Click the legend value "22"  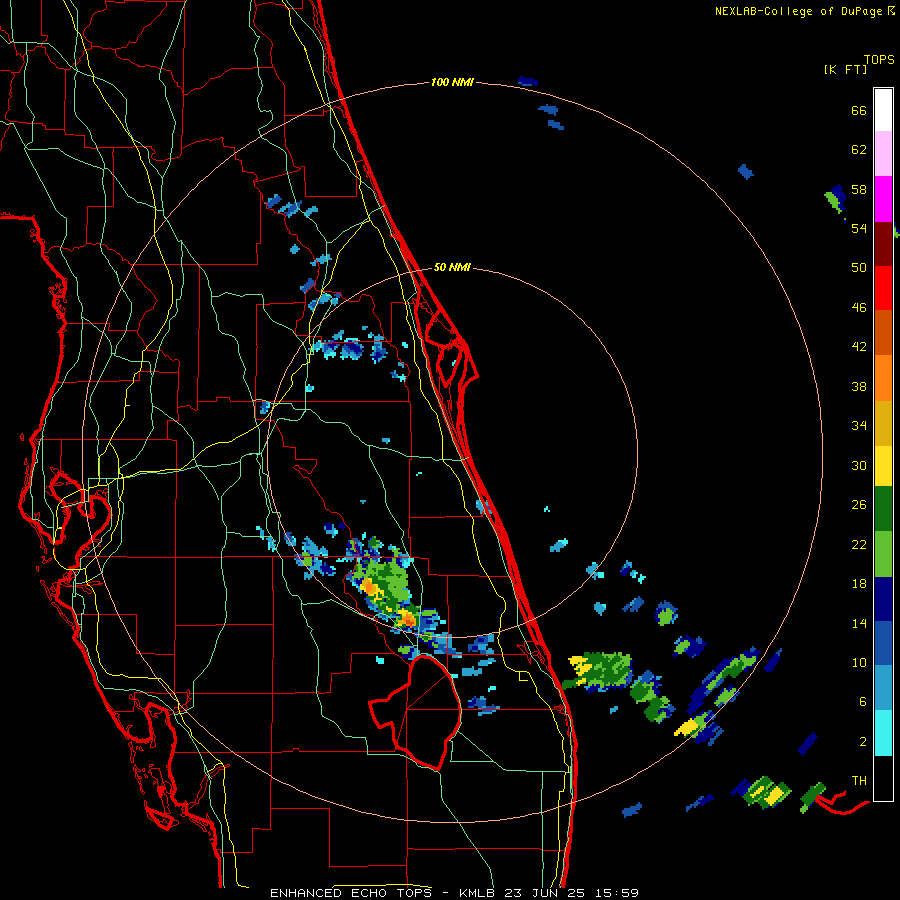pos(859,544)
